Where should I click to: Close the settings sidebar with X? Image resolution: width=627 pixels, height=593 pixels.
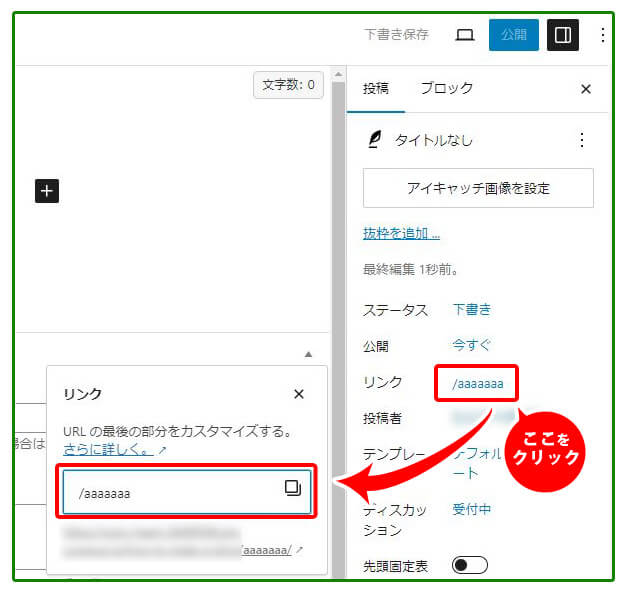(586, 89)
